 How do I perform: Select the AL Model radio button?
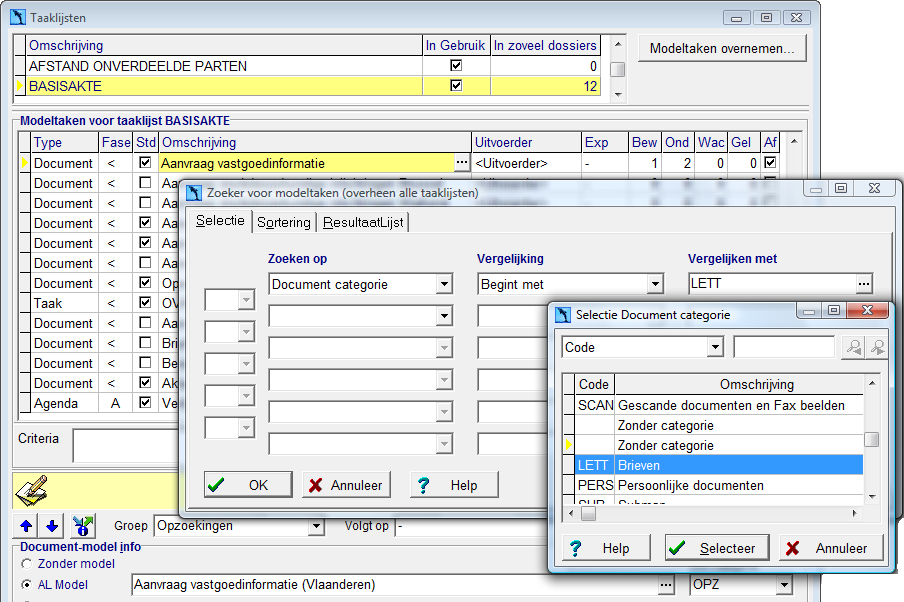pyautogui.click(x=27, y=585)
